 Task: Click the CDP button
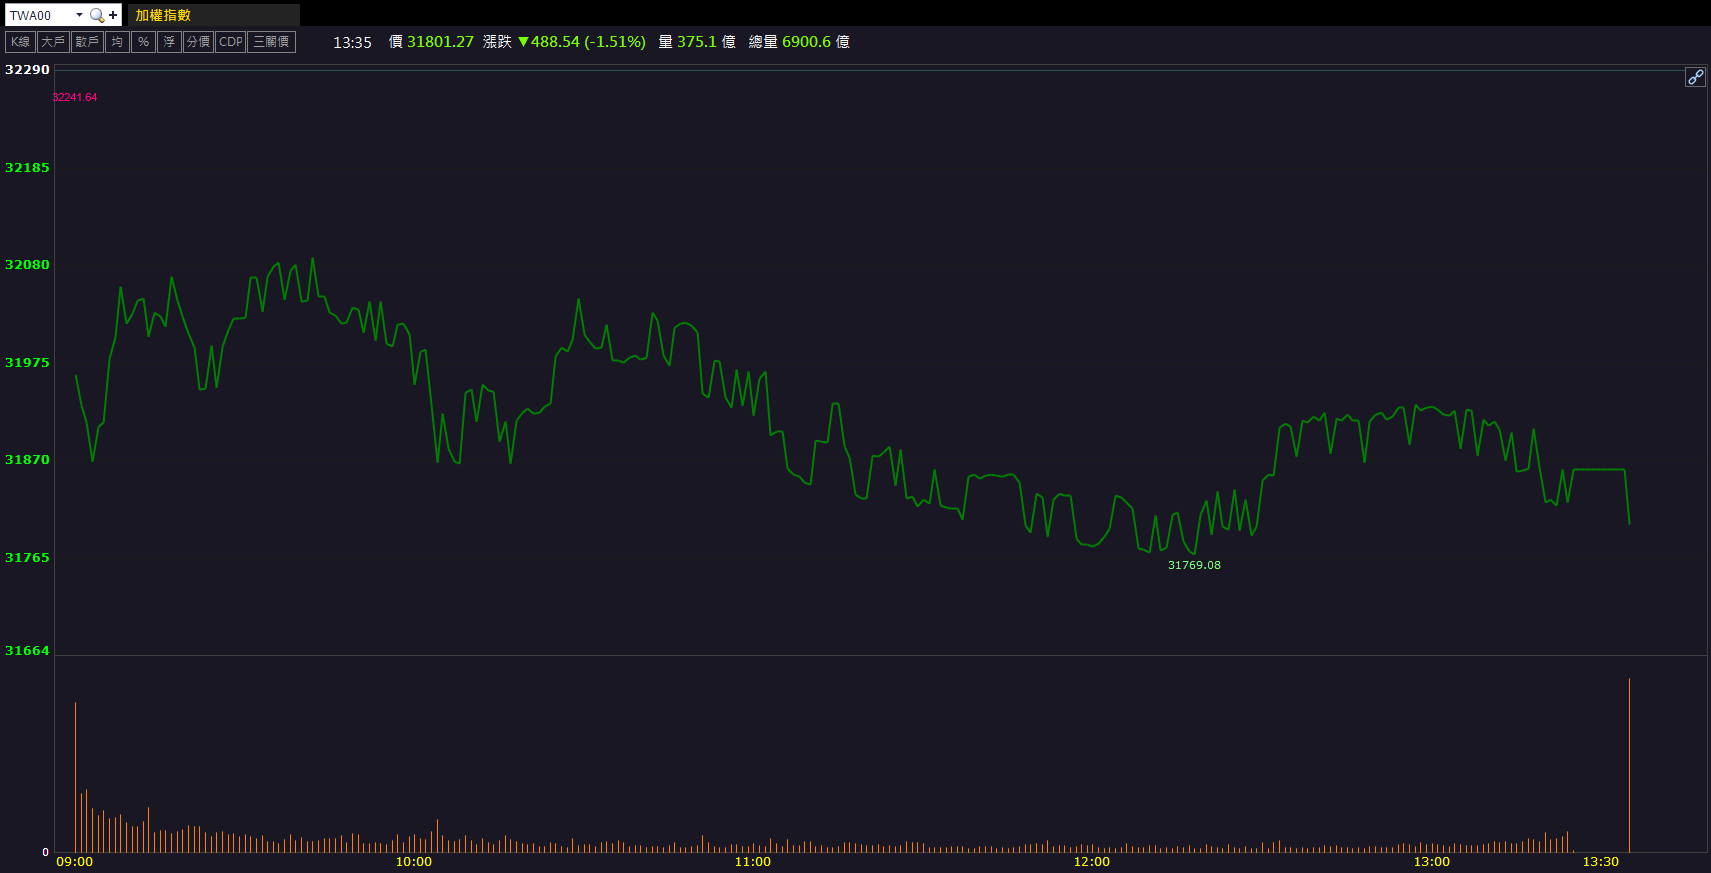(x=231, y=42)
